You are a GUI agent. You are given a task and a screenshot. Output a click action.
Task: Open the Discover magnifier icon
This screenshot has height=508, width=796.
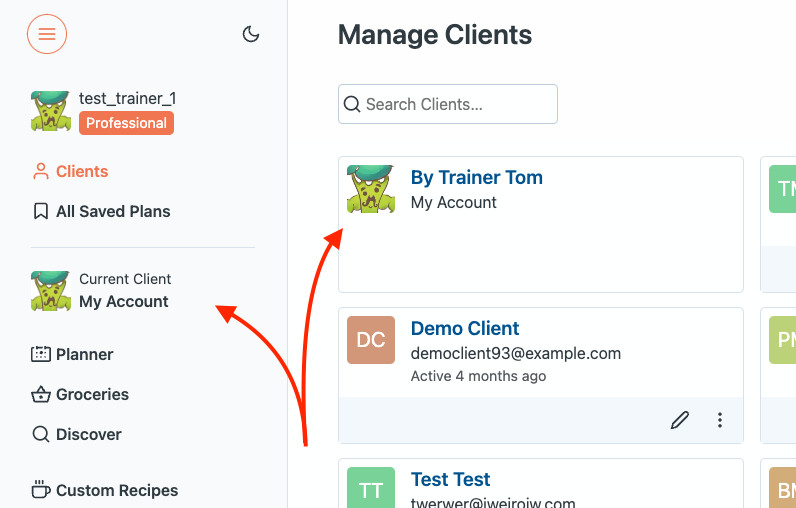pyautogui.click(x=41, y=435)
